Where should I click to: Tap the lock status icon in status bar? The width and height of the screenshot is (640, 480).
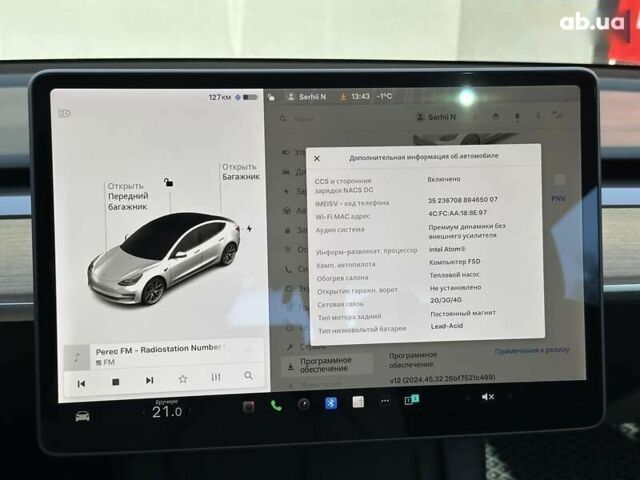tap(271, 97)
